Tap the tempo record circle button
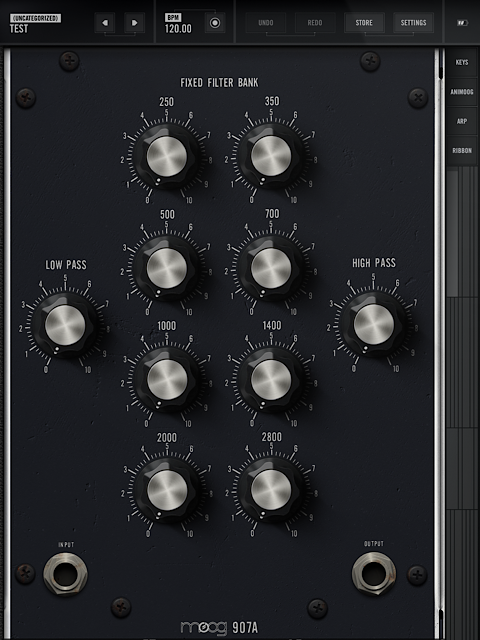Image resolution: width=480 pixels, height=640 pixels. click(x=215, y=23)
